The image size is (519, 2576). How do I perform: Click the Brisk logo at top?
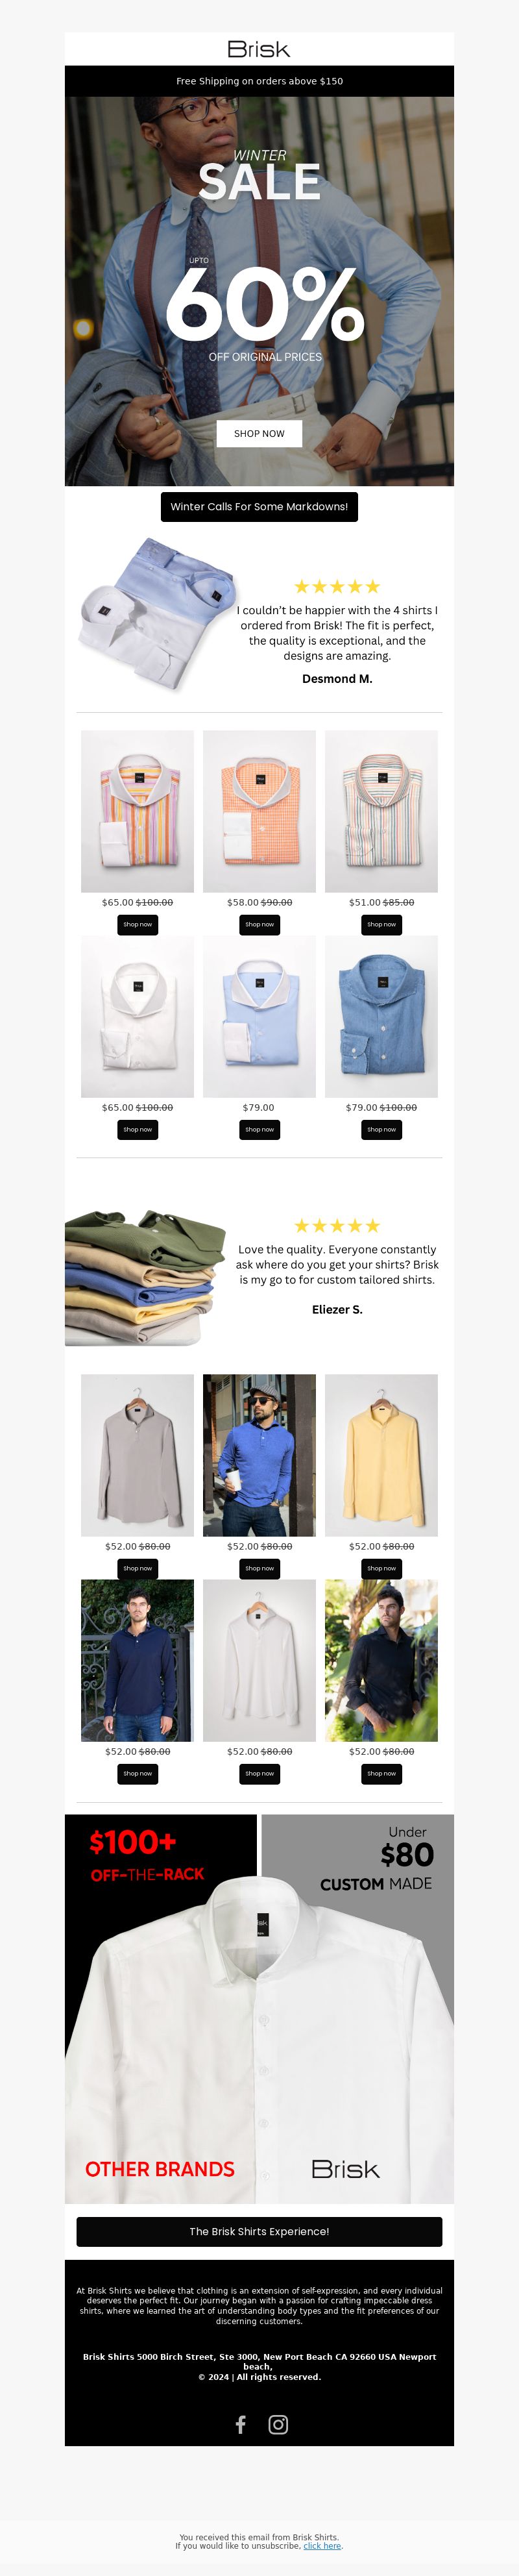(x=259, y=49)
